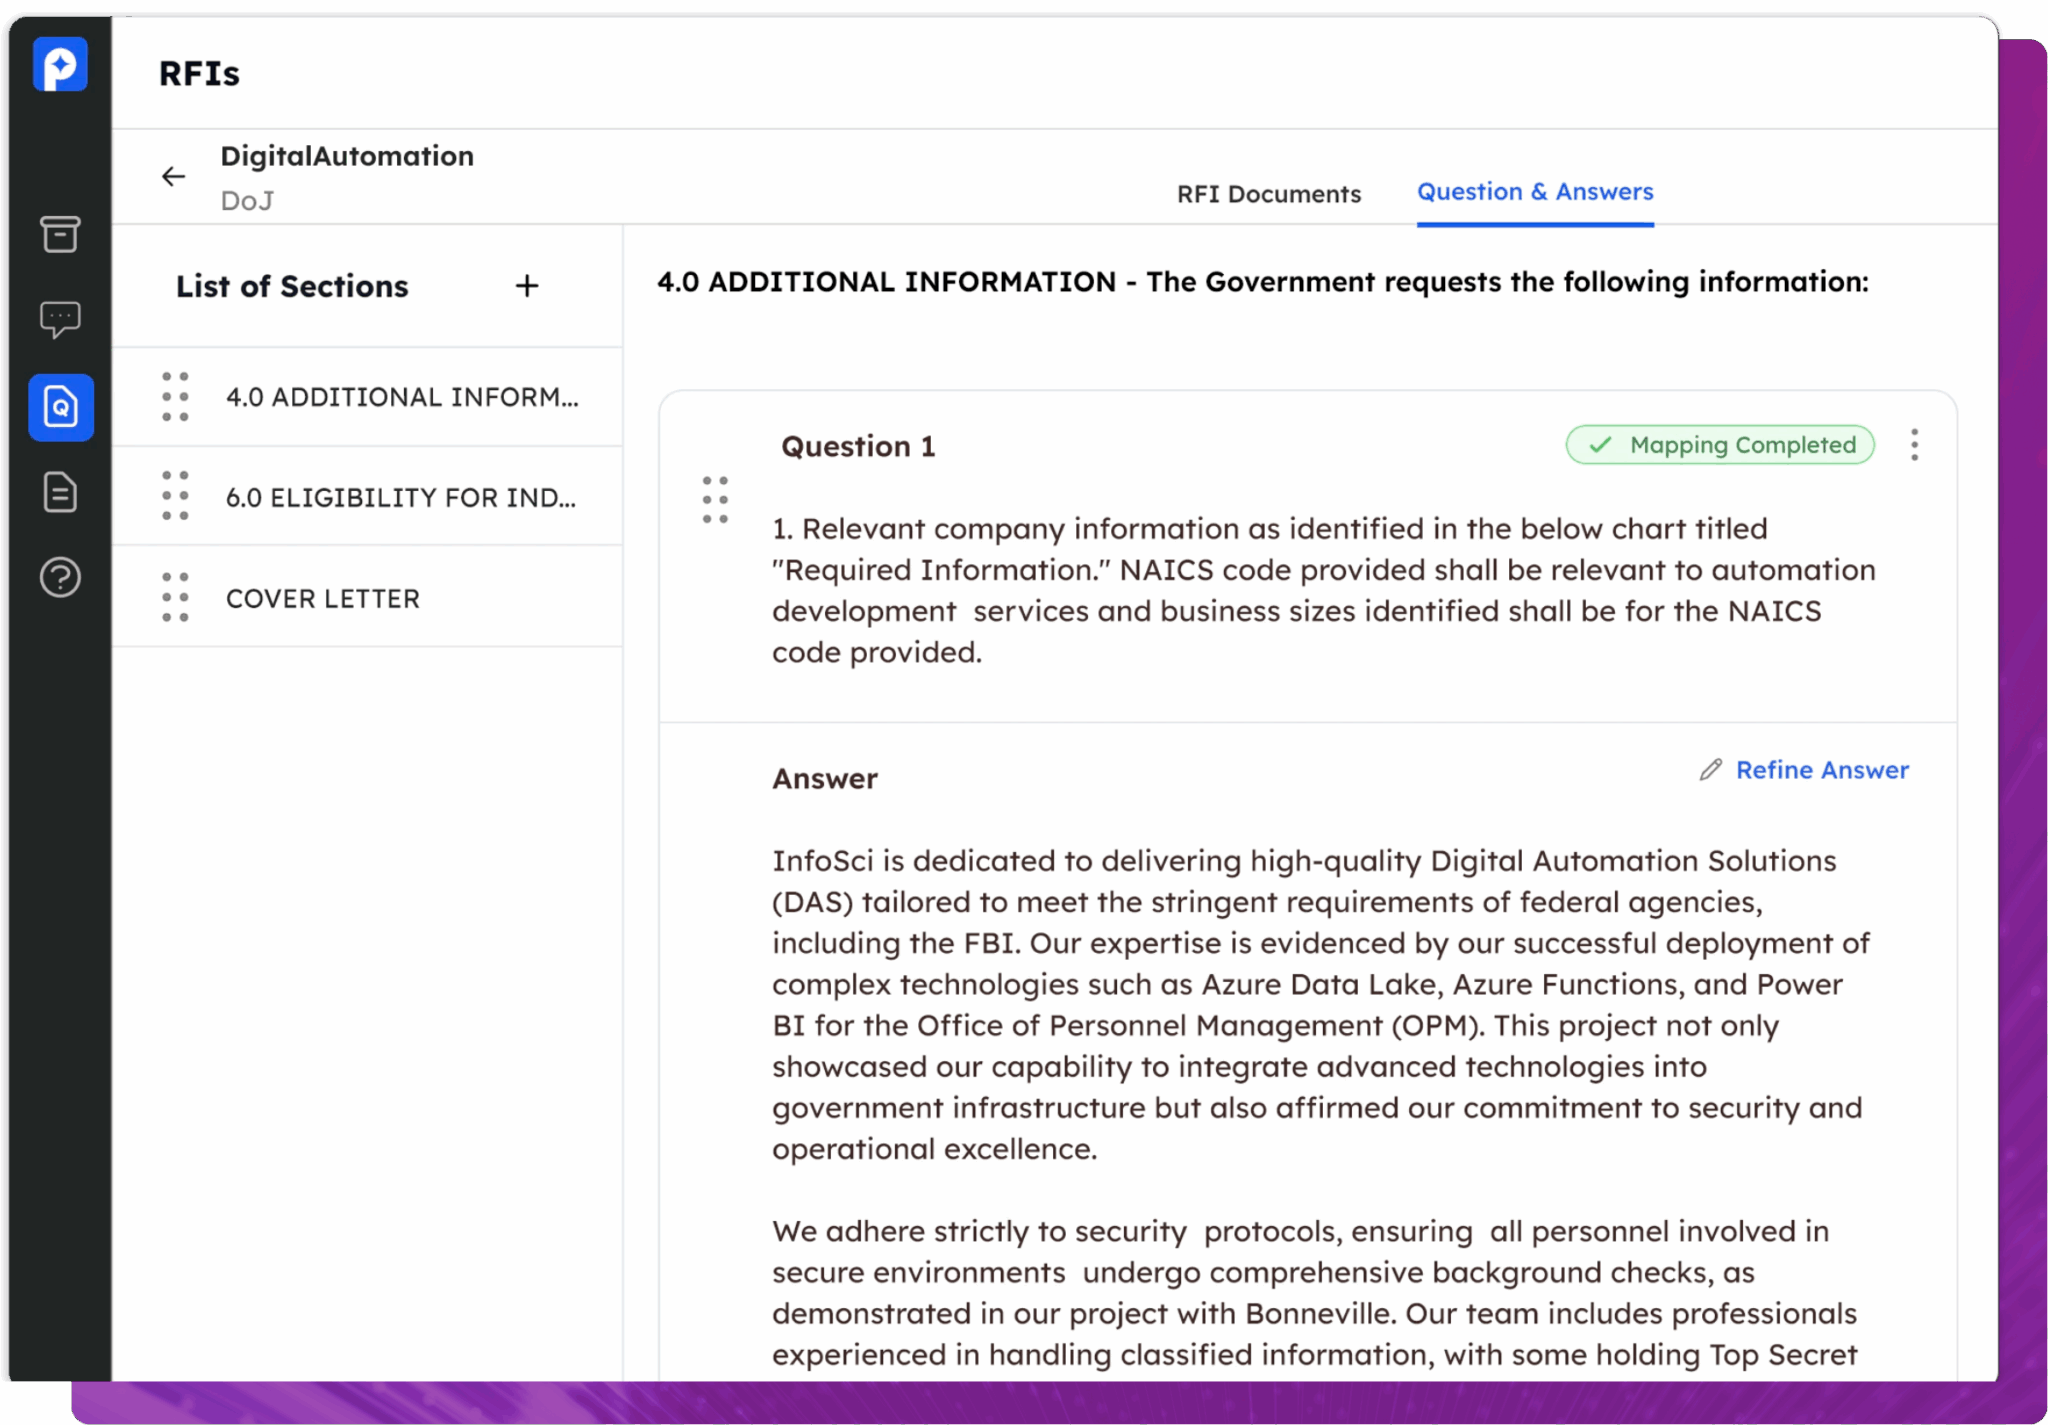Switch to Question & Answers tab
The height and width of the screenshot is (1425, 2048).
pyautogui.click(x=1534, y=191)
